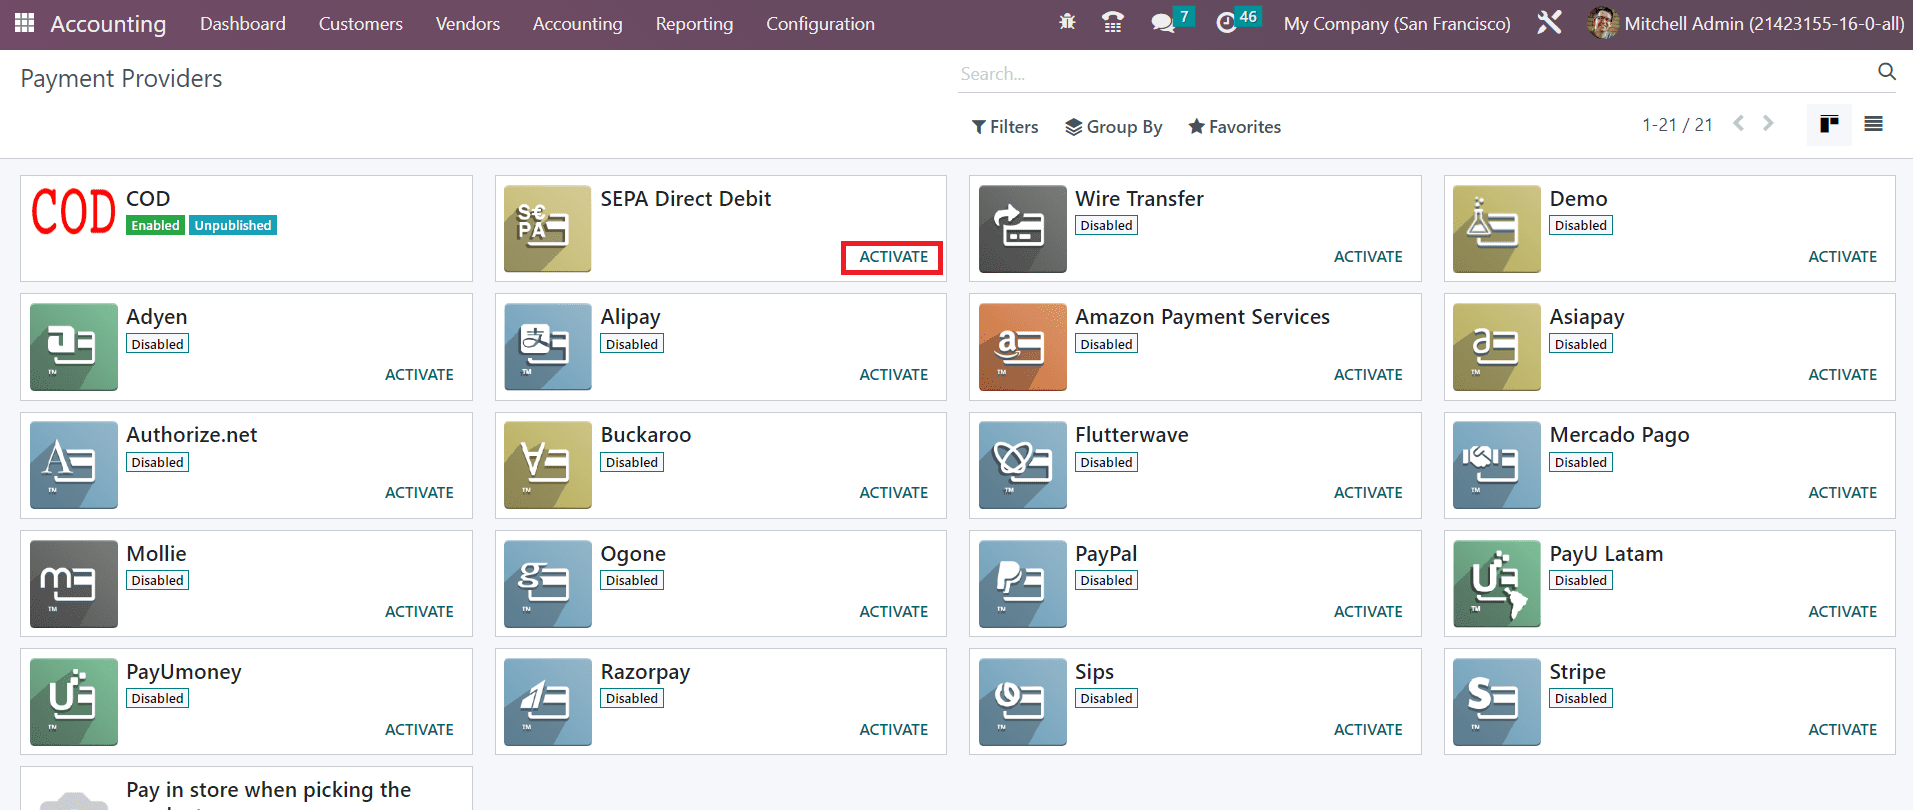Click the debug bug icon
Screen dimensions: 1913x810
click(1067, 22)
